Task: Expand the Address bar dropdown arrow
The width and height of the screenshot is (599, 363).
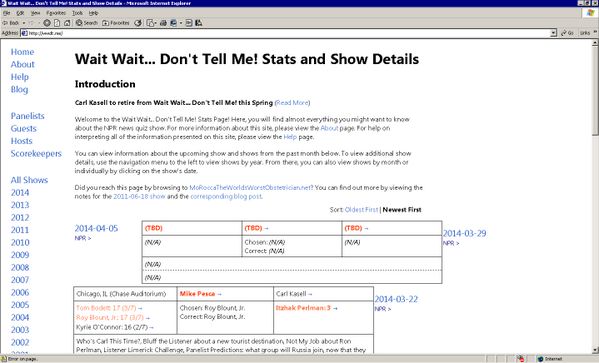Action: coord(554,33)
